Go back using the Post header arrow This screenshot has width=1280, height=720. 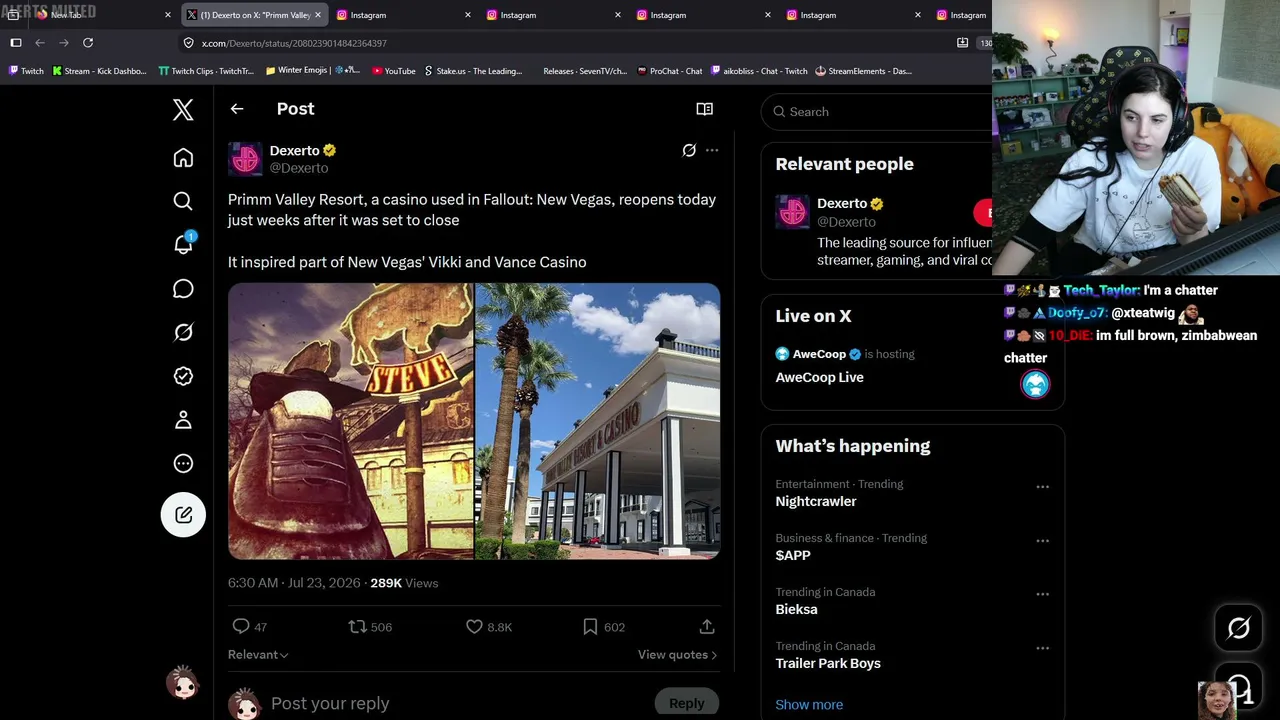(x=237, y=109)
